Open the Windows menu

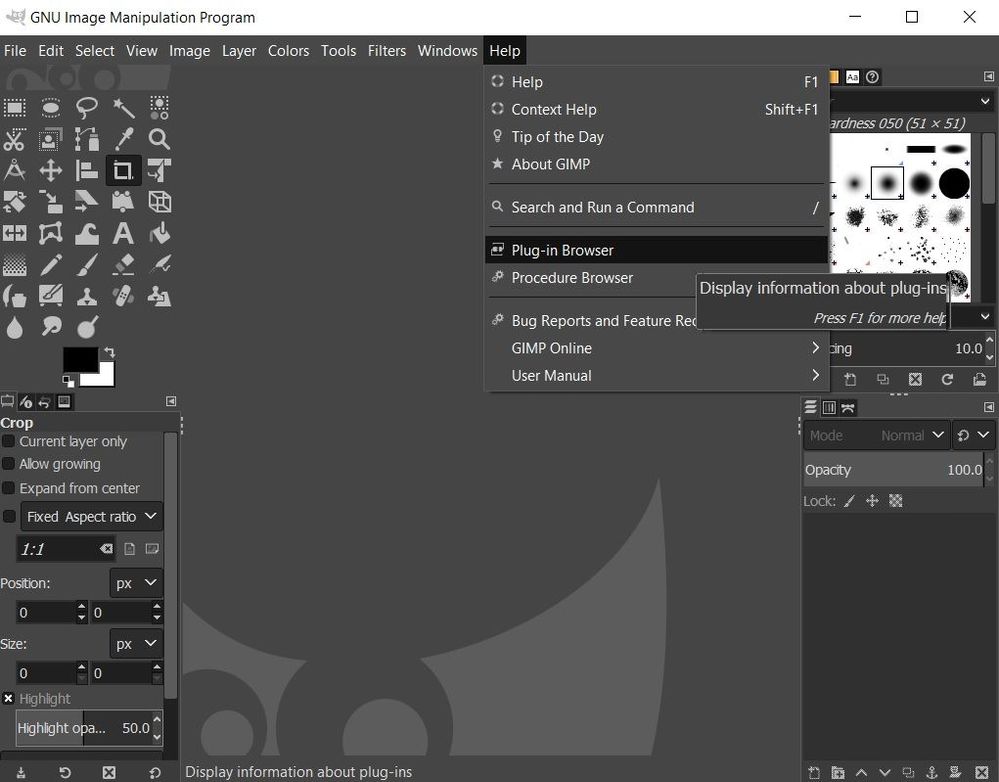point(447,50)
